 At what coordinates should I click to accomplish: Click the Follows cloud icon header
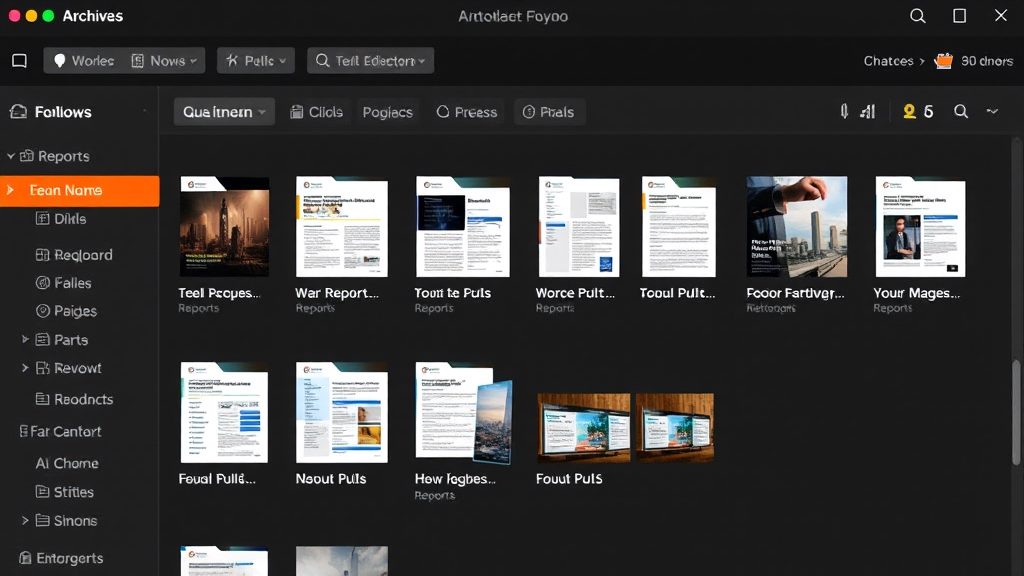pyautogui.click(x=18, y=112)
